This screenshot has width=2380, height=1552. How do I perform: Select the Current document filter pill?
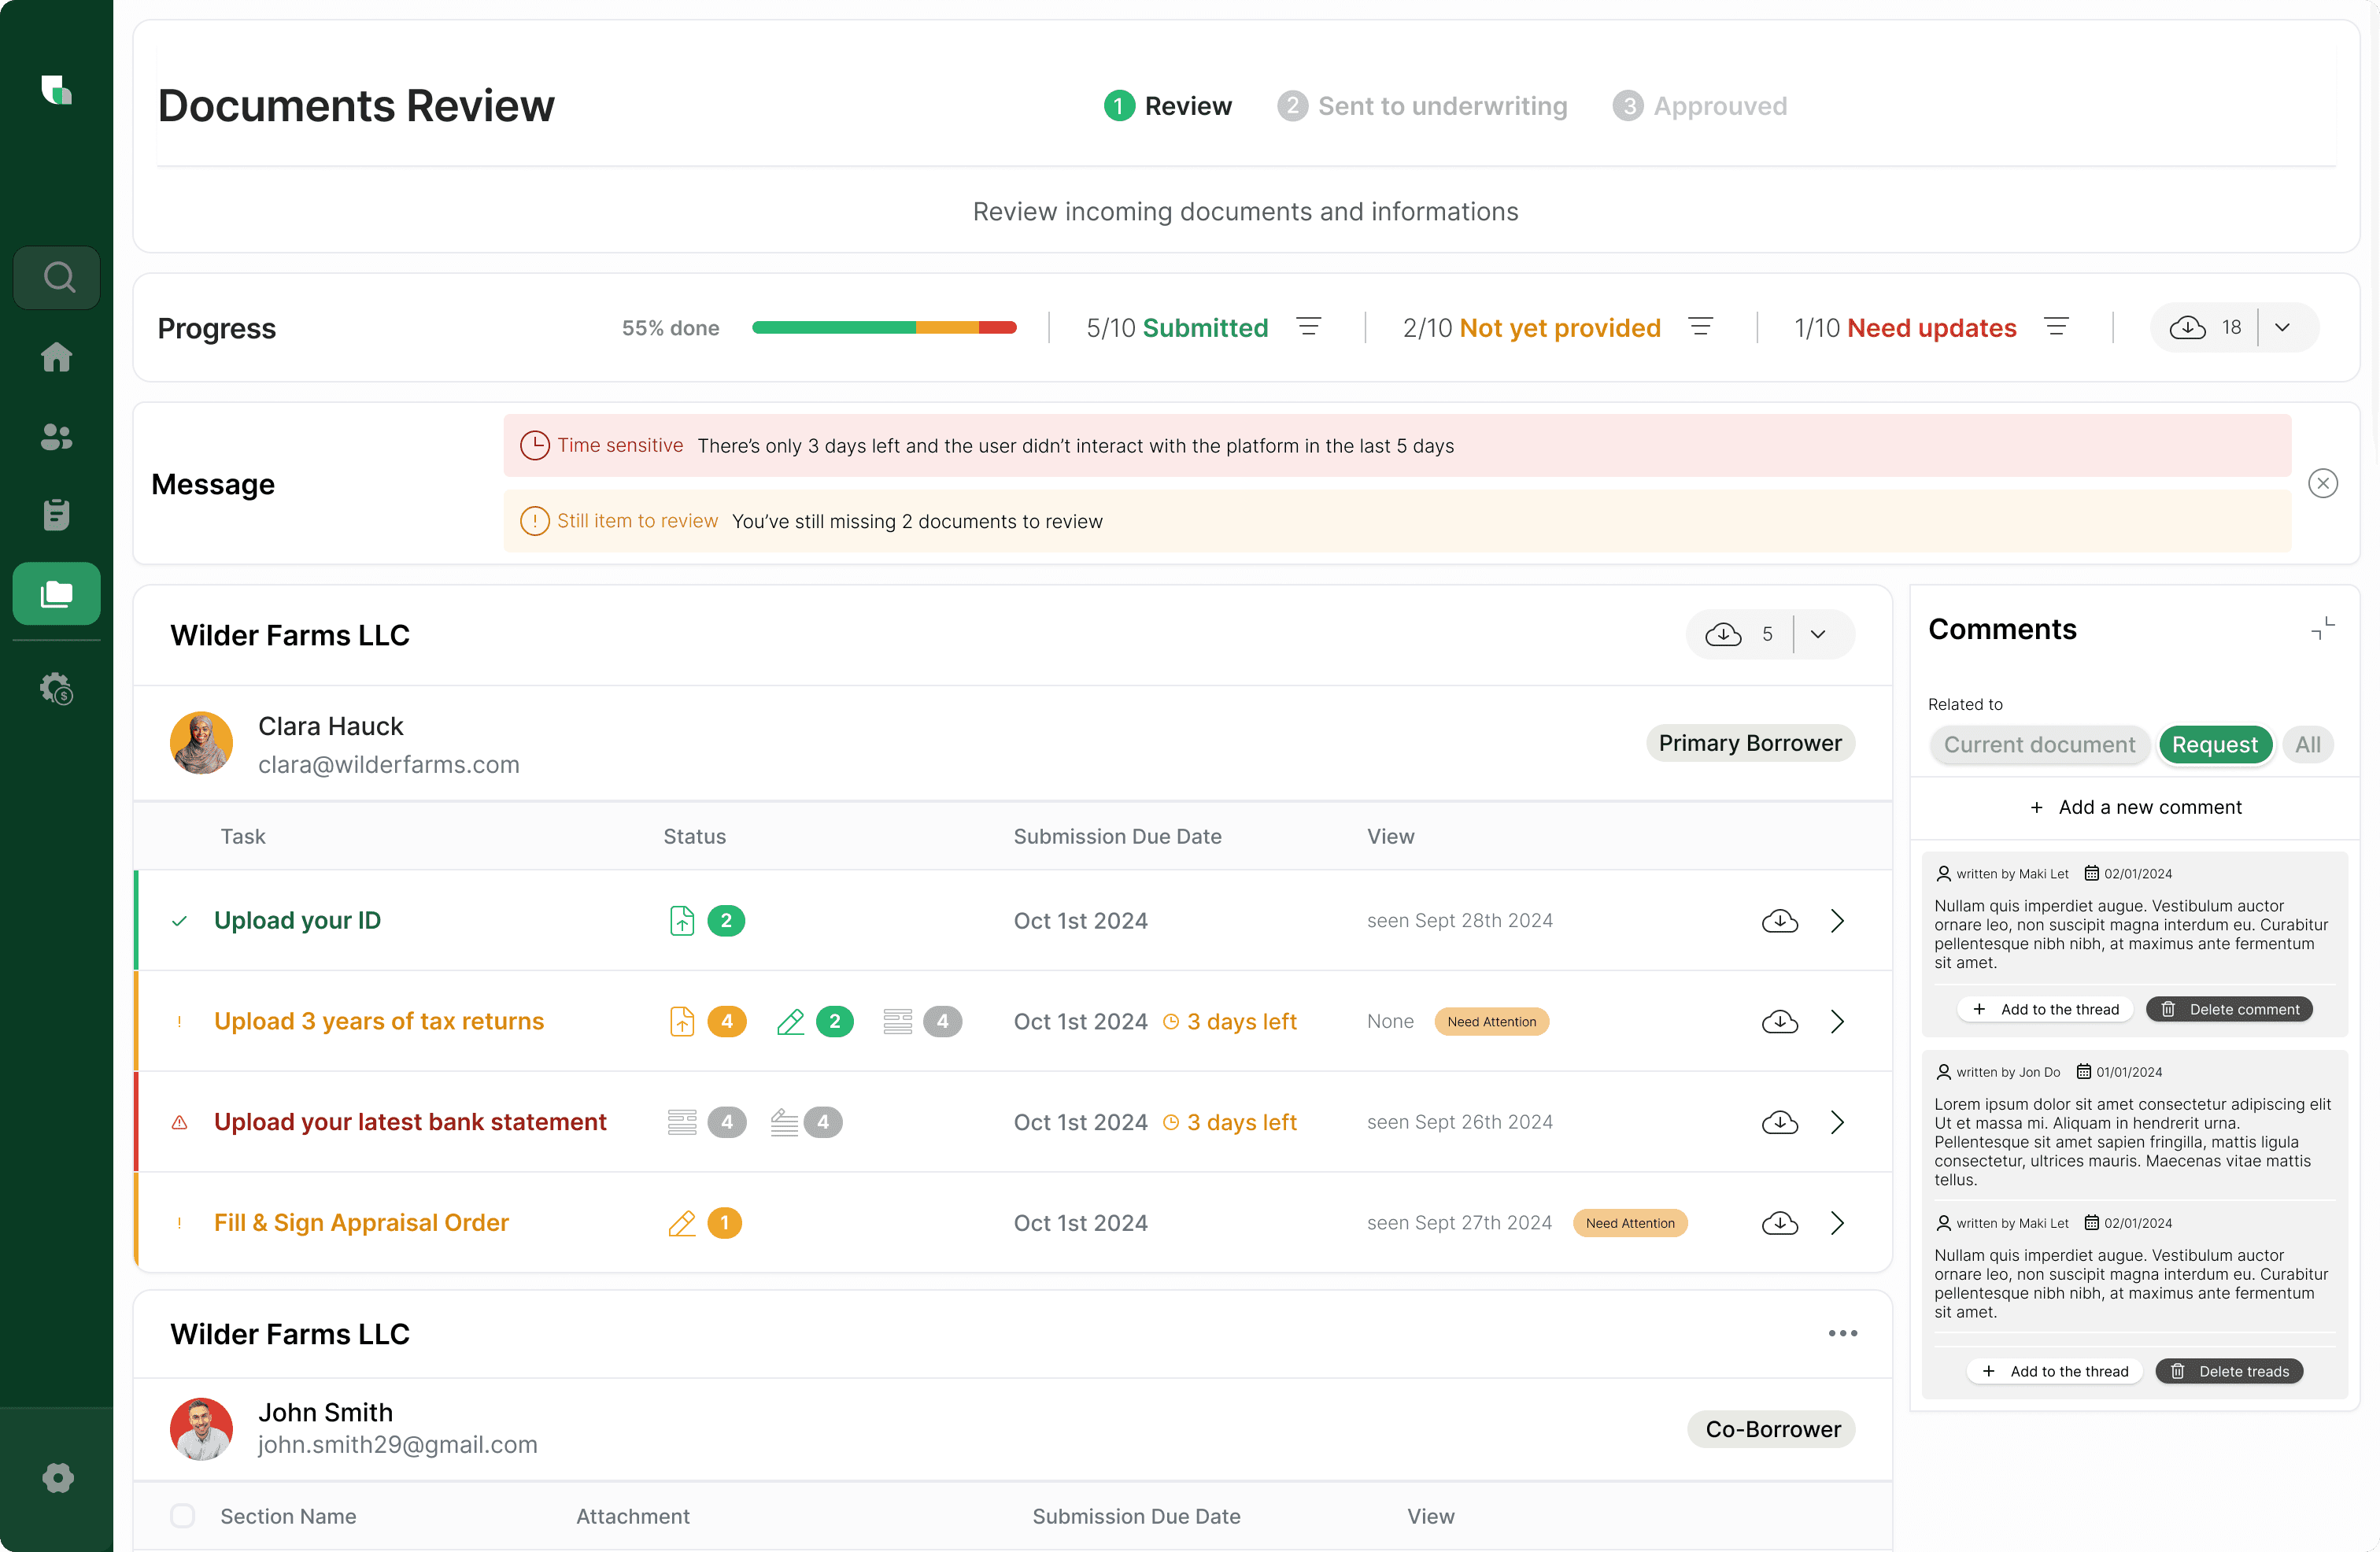2039,745
